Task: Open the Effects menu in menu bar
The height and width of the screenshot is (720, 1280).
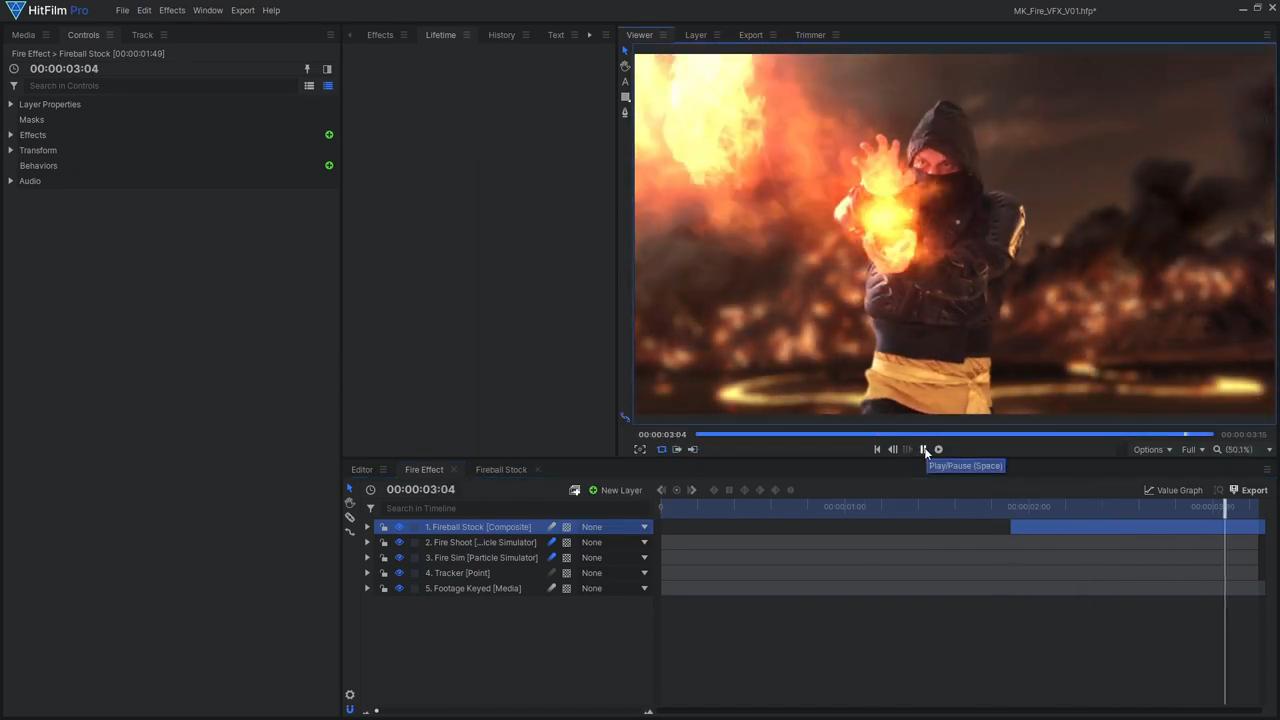Action: click(172, 10)
